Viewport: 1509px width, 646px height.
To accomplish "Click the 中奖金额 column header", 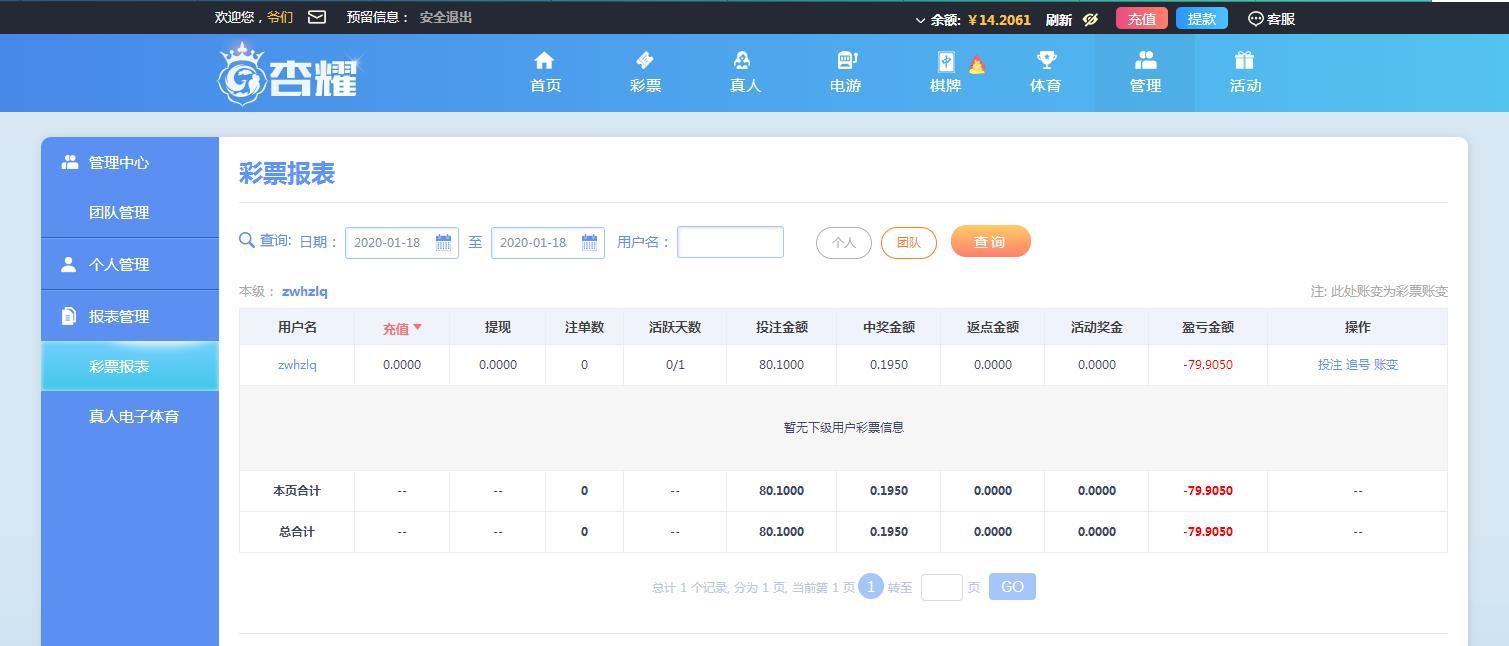I will click(x=889, y=327).
